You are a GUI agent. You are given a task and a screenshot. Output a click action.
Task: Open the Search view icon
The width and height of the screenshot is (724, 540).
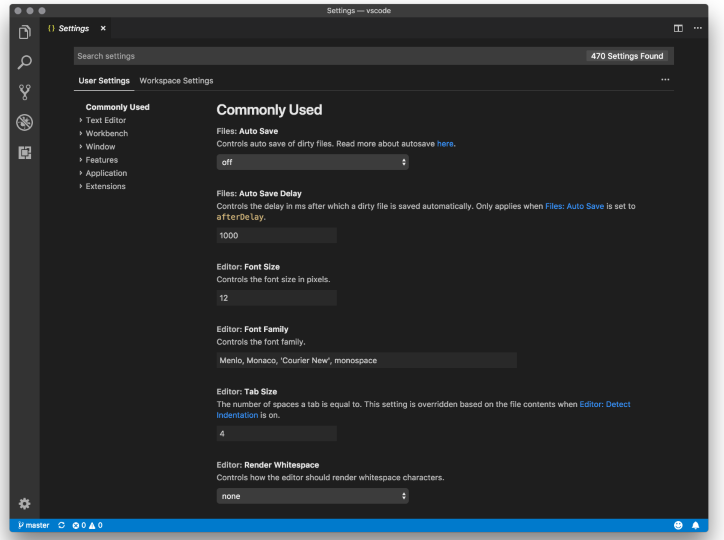(25, 63)
